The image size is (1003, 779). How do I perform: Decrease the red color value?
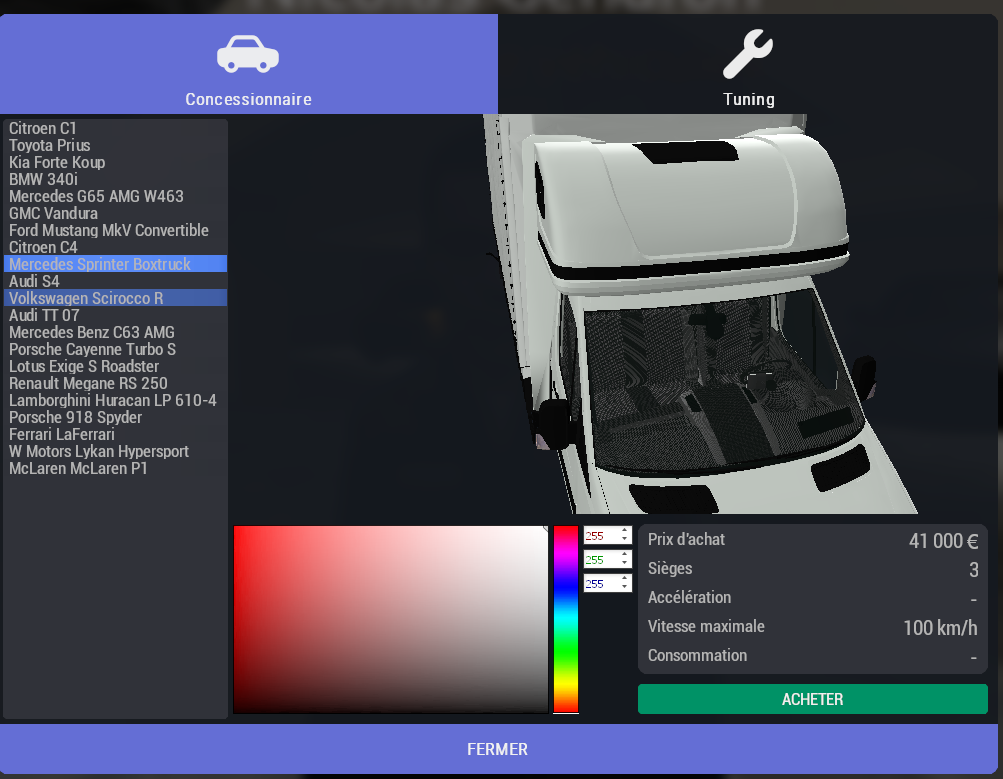coord(625,540)
